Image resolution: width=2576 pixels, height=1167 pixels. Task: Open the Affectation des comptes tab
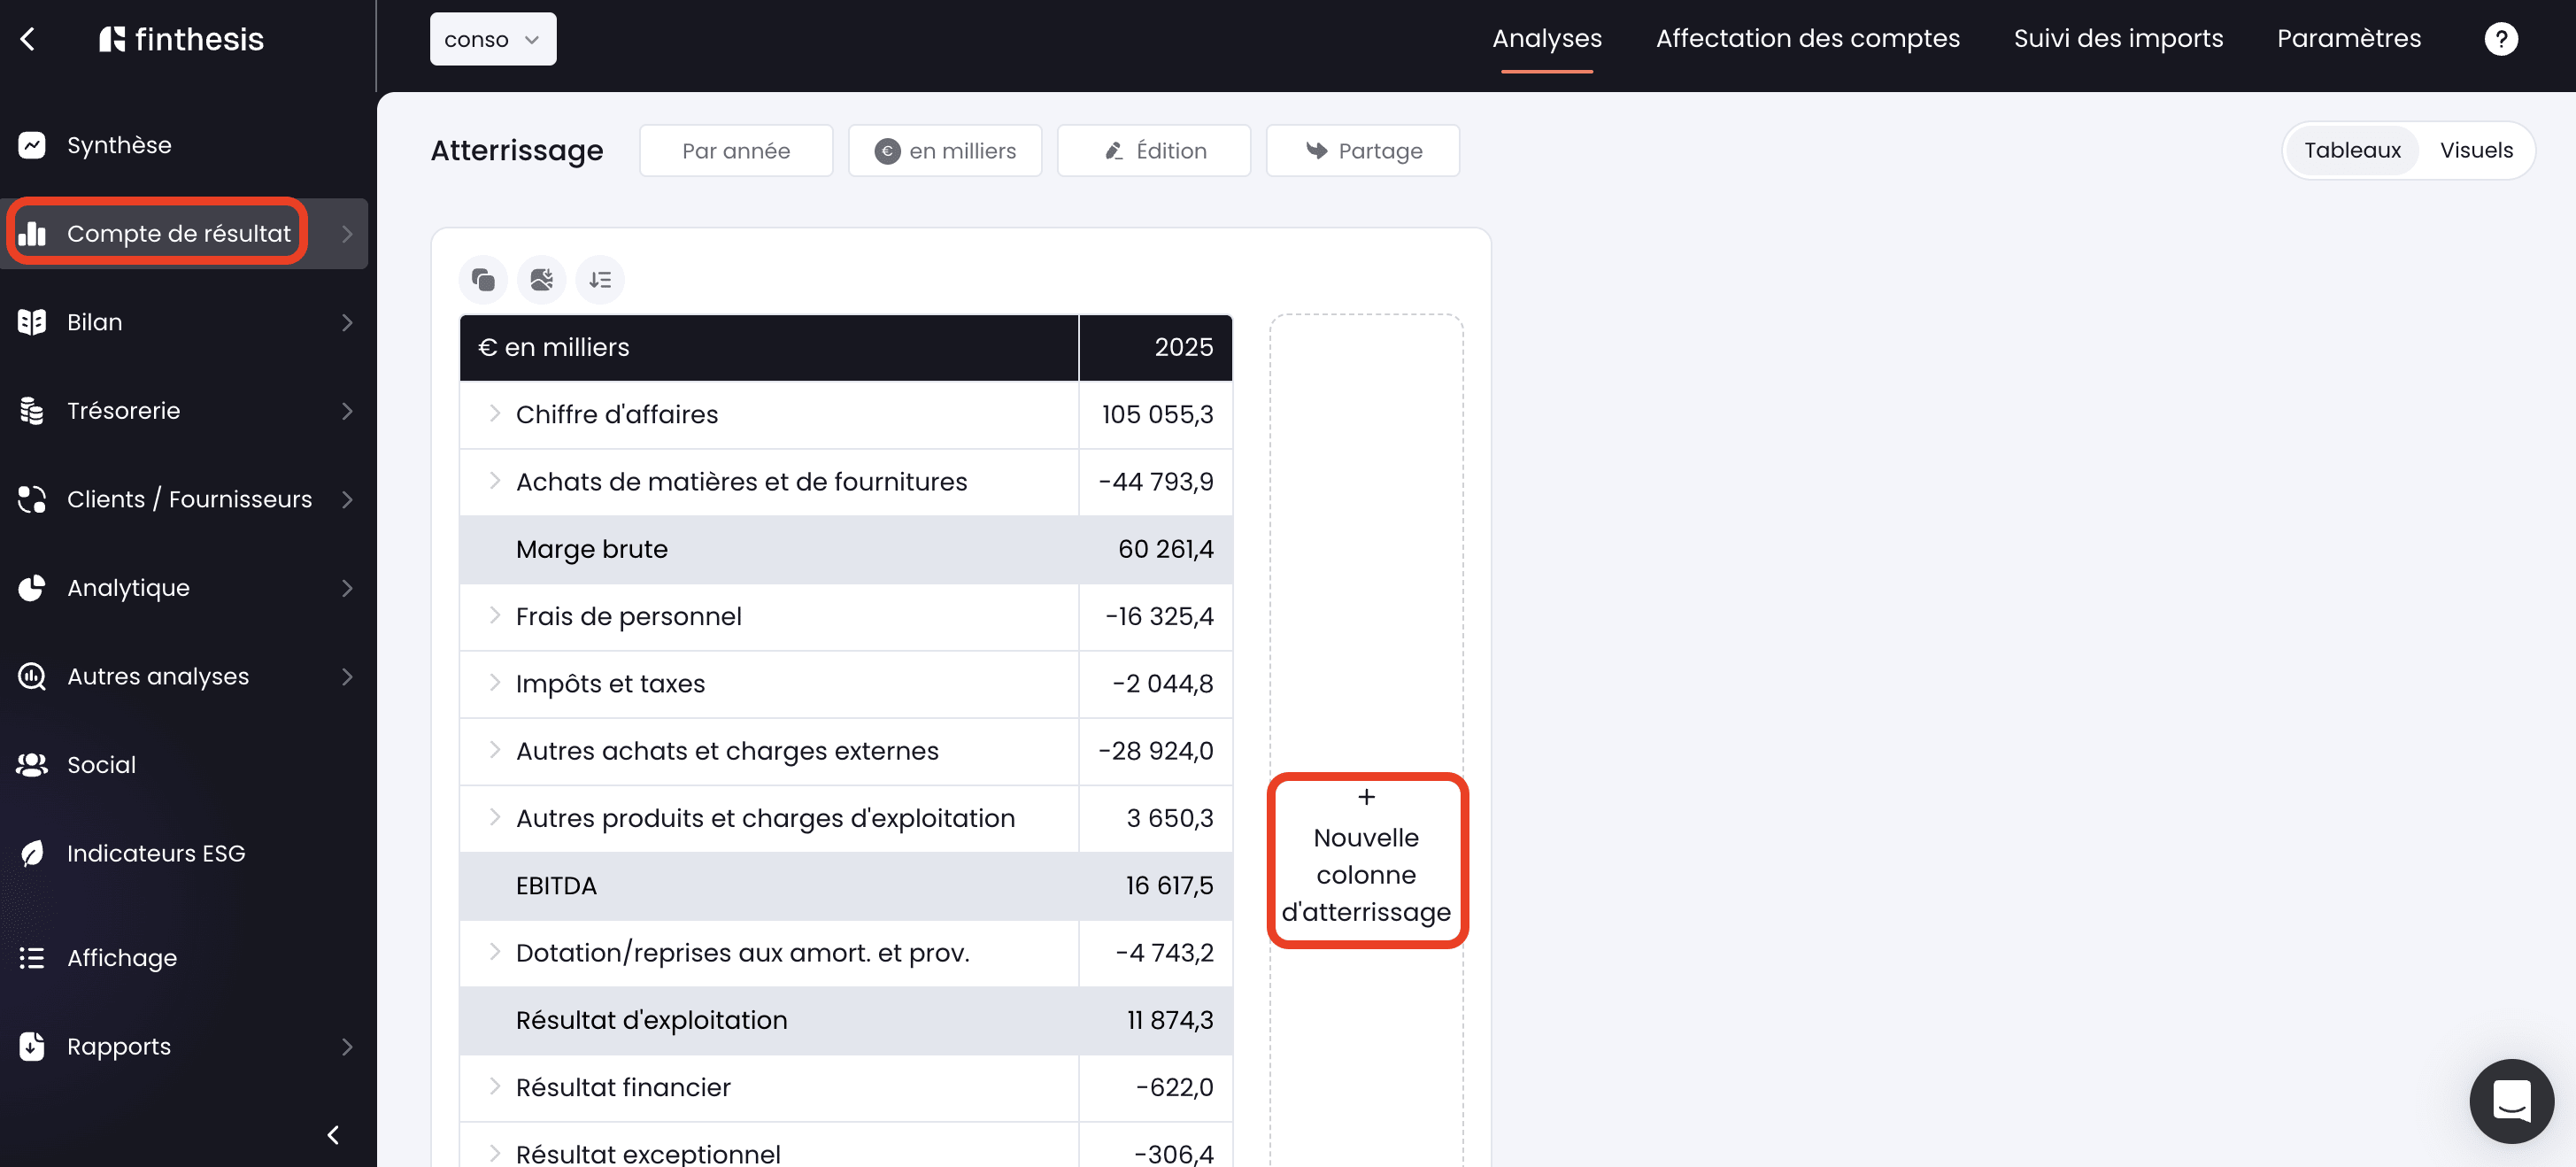coord(1807,39)
